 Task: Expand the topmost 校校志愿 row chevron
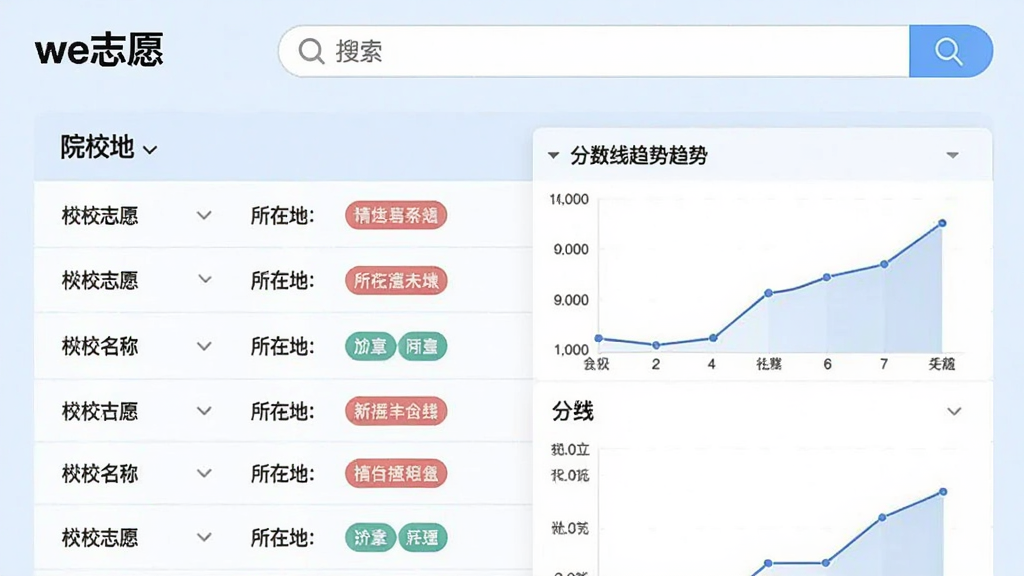click(204, 215)
